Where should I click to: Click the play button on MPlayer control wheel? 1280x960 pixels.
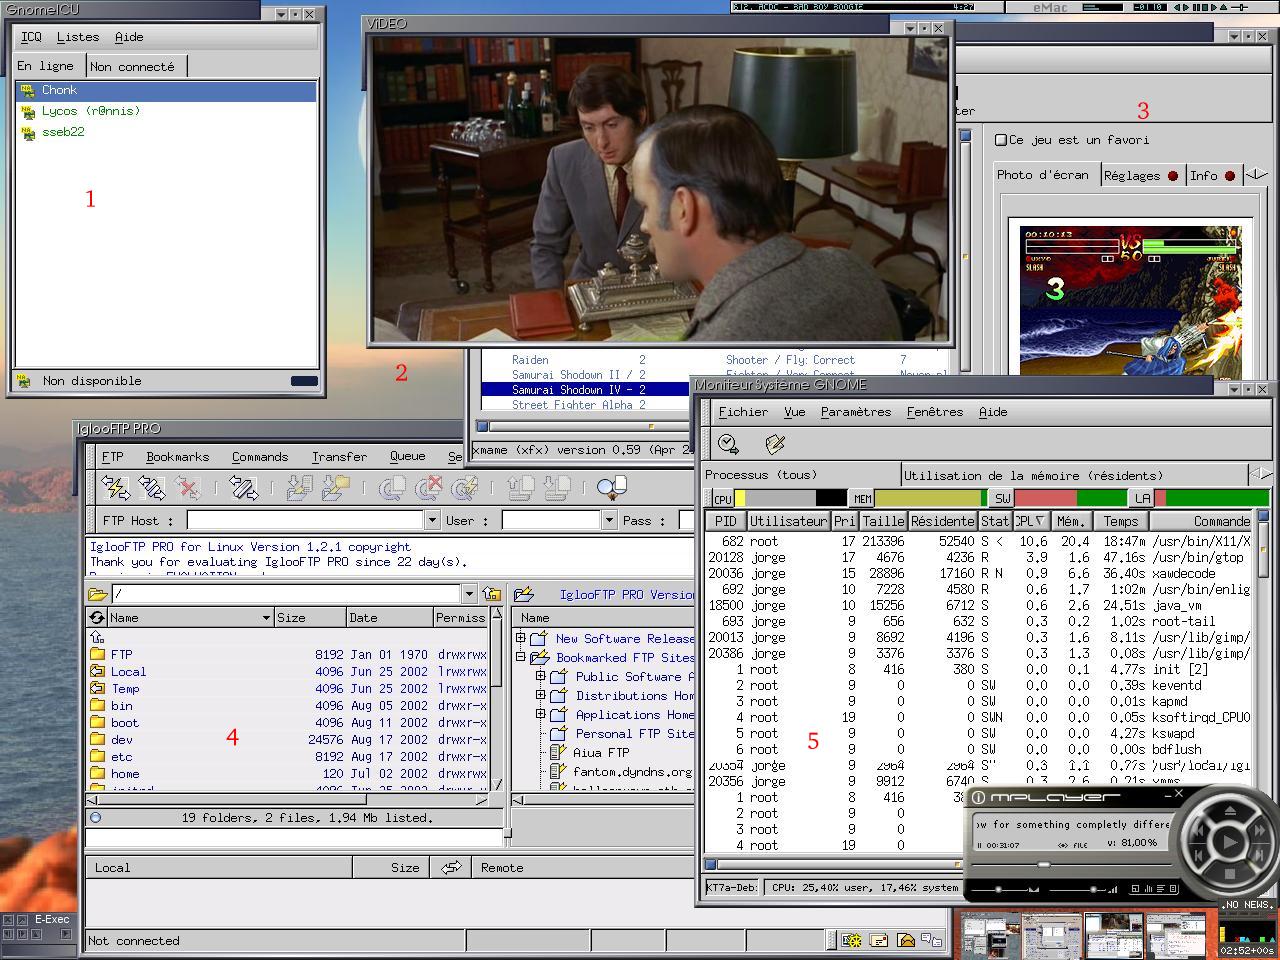(1228, 842)
